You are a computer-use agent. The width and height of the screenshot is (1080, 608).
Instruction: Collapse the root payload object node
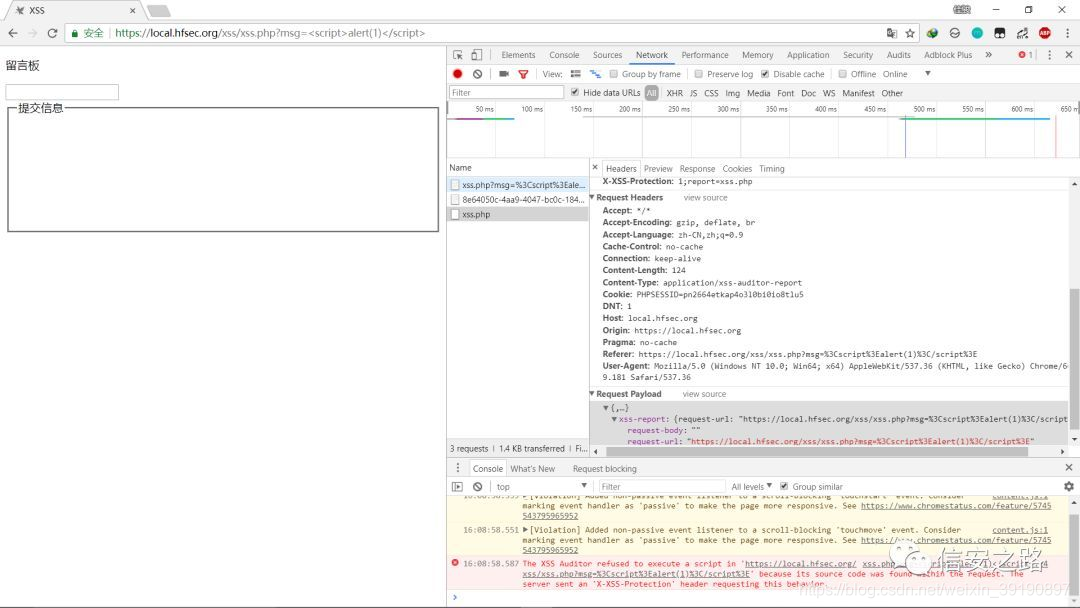coord(606,408)
